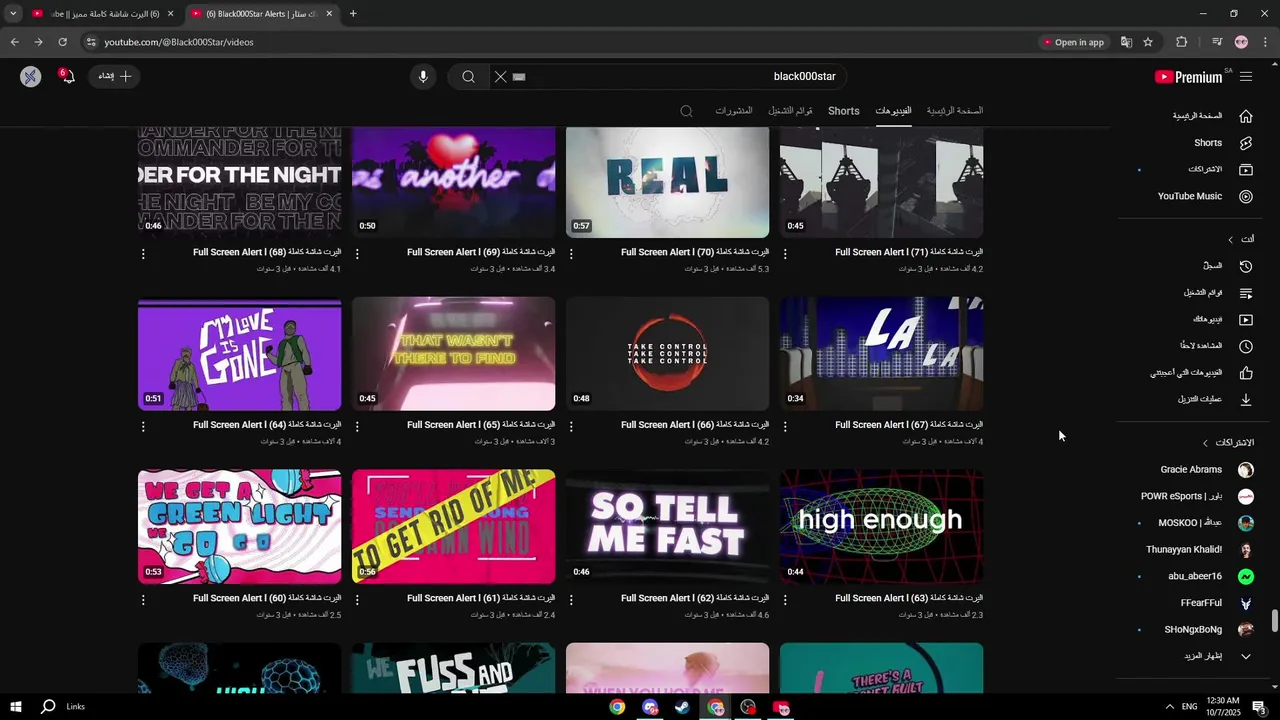Screen dimensions: 1280x720
Task: Open YouTube Music from the sidebar
Action: point(1204,196)
